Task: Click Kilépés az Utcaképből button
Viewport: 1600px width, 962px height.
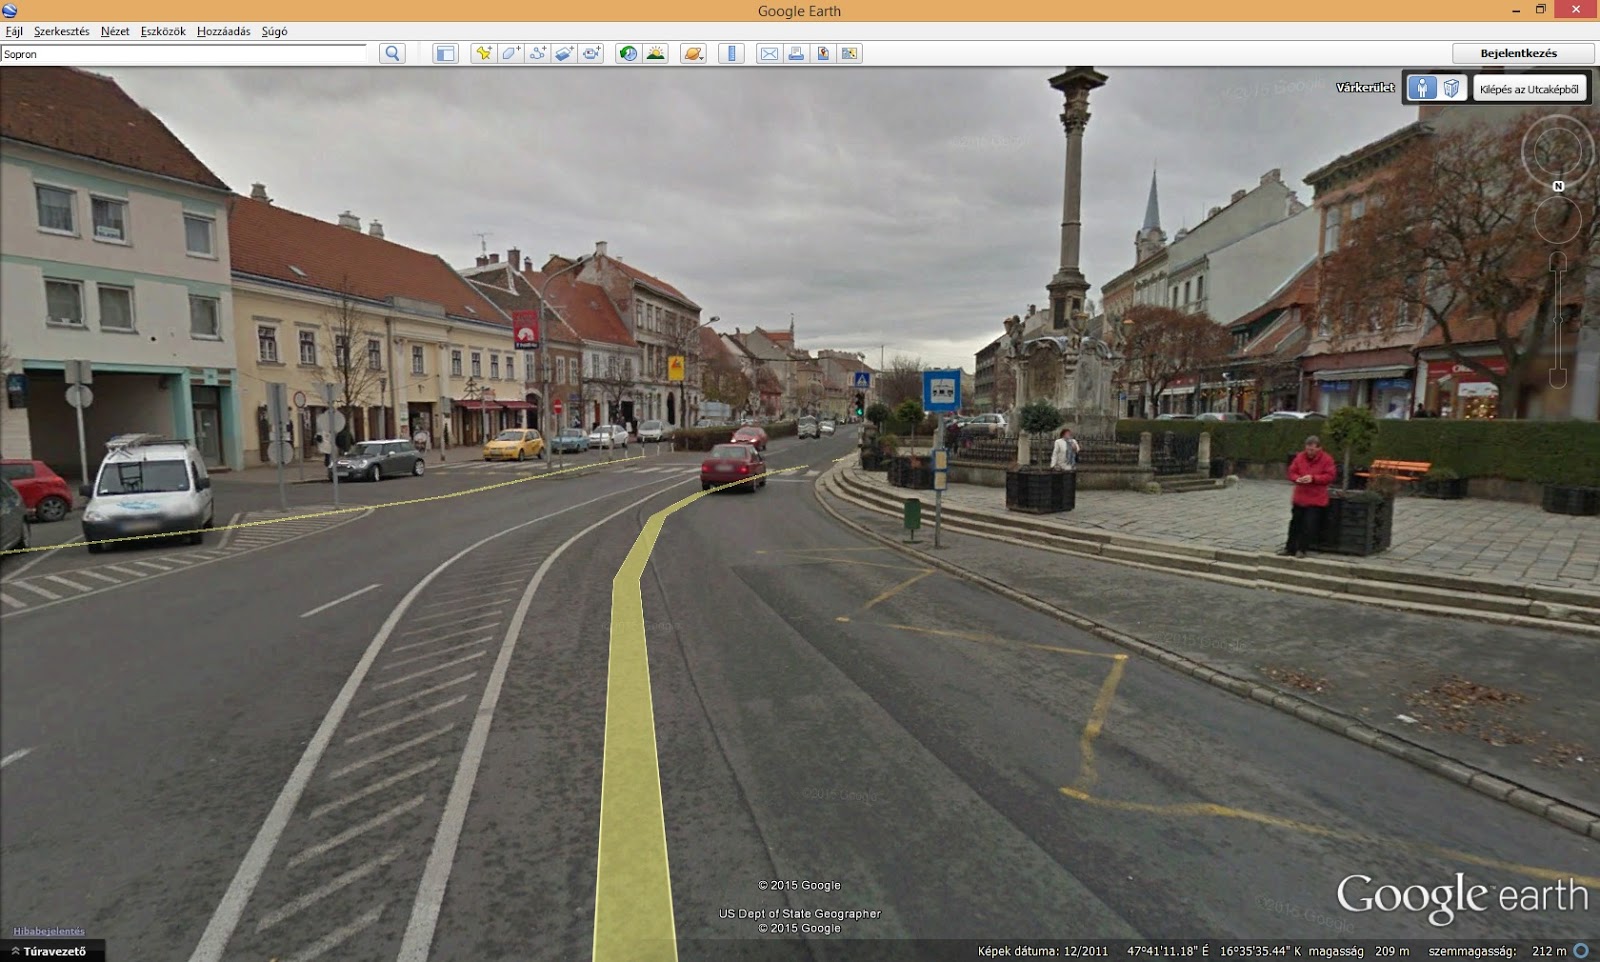Action: tap(1528, 89)
